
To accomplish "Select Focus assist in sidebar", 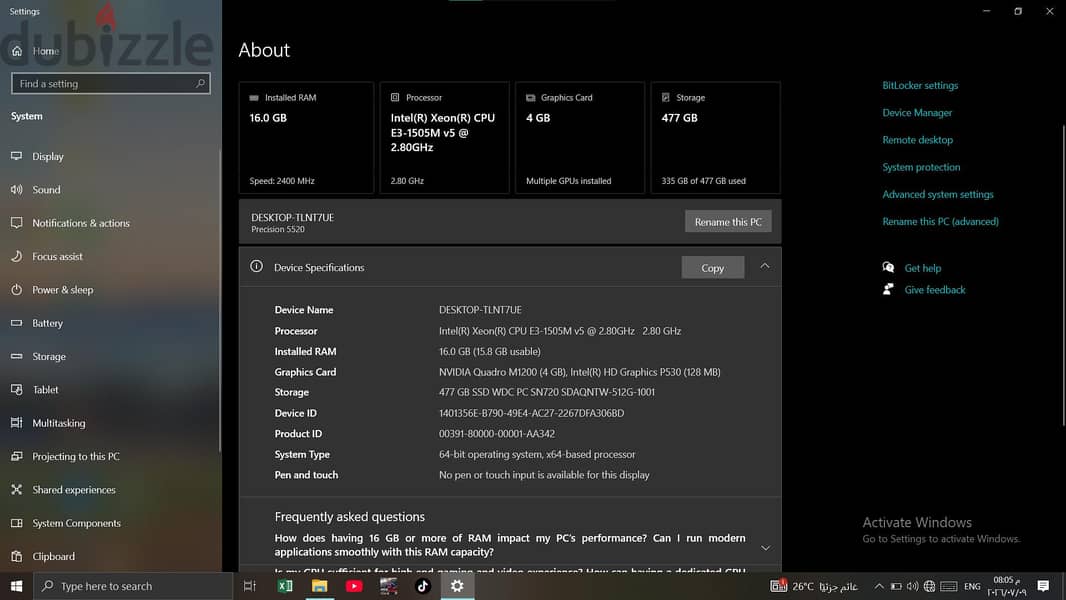I will click(x=57, y=256).
